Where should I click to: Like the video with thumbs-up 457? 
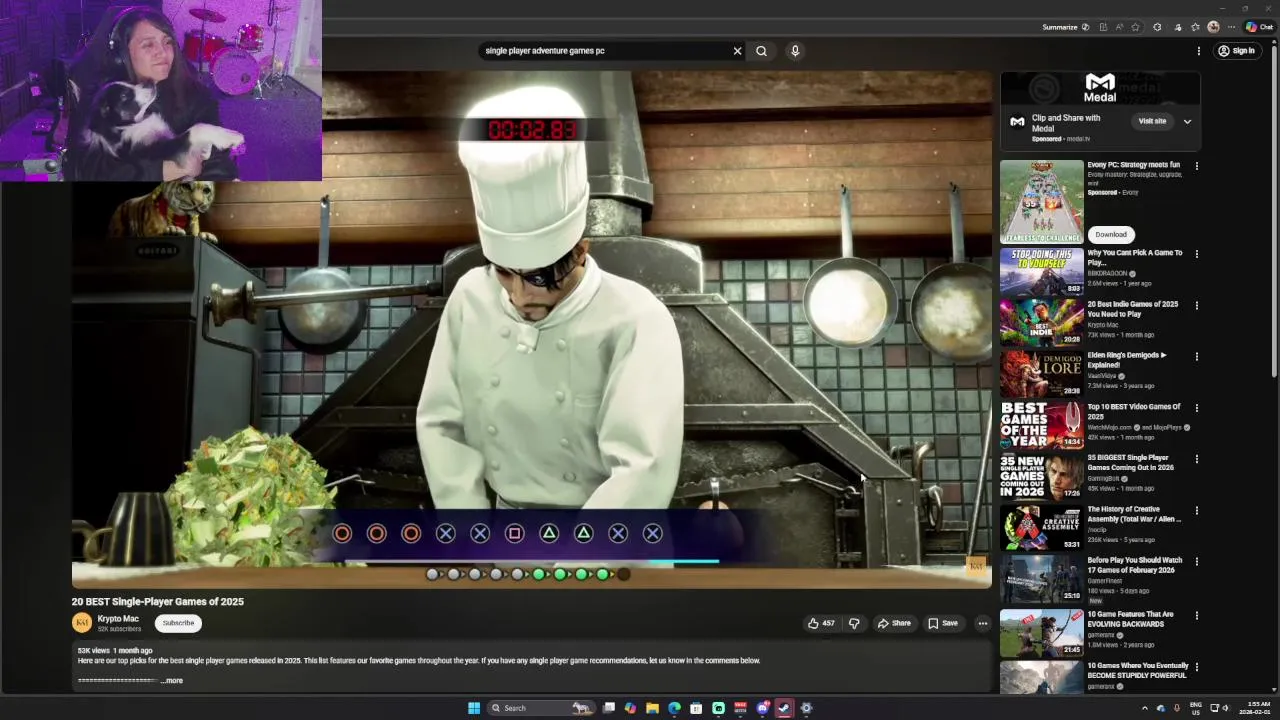pyautogui.click(x=821, y=623)
